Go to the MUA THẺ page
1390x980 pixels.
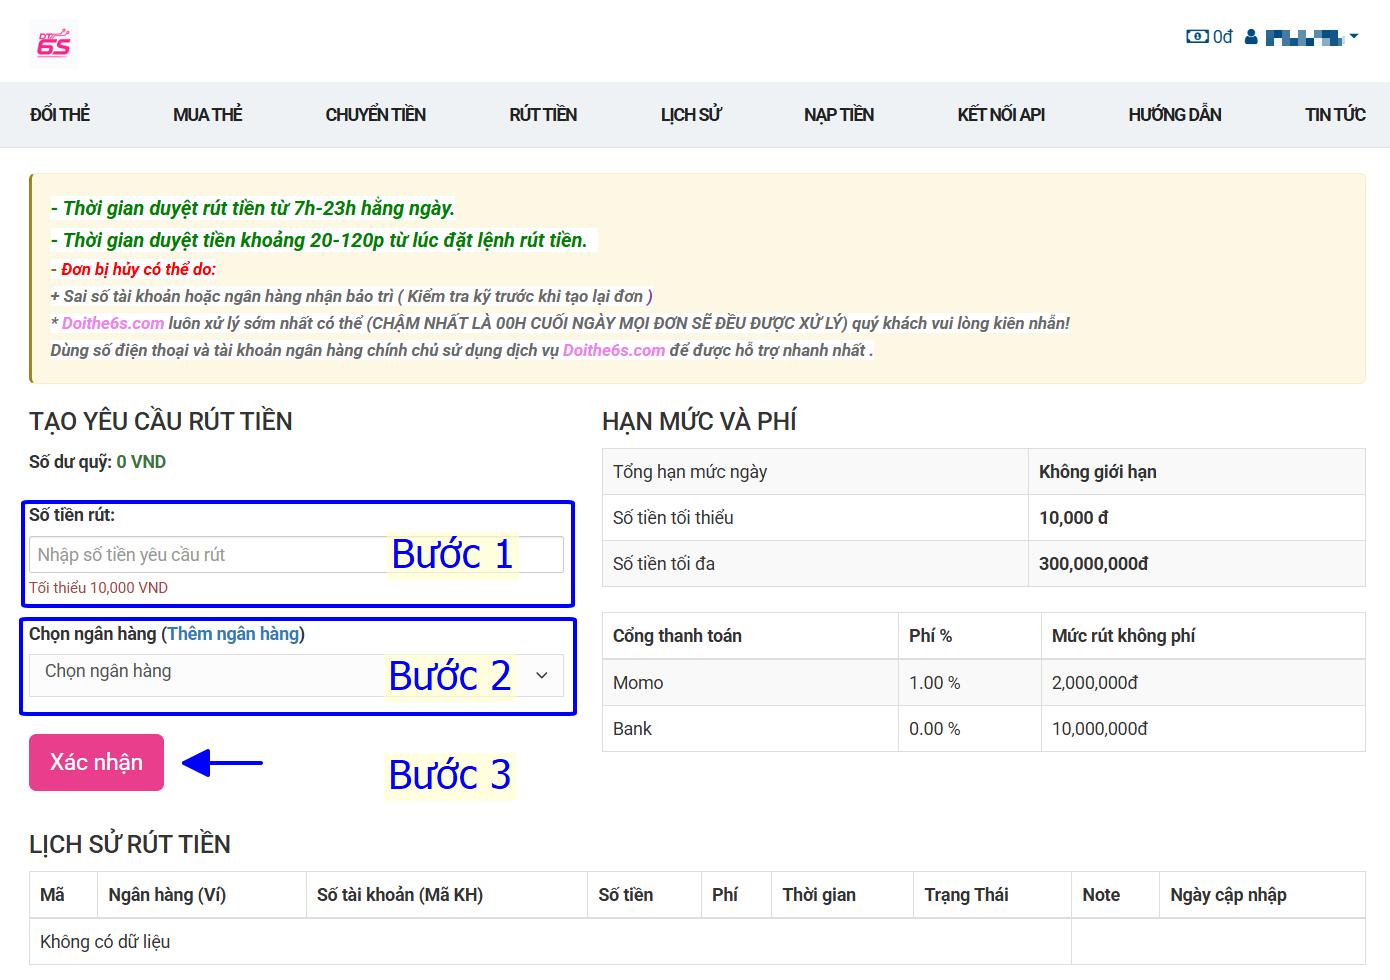coord(207,115)
